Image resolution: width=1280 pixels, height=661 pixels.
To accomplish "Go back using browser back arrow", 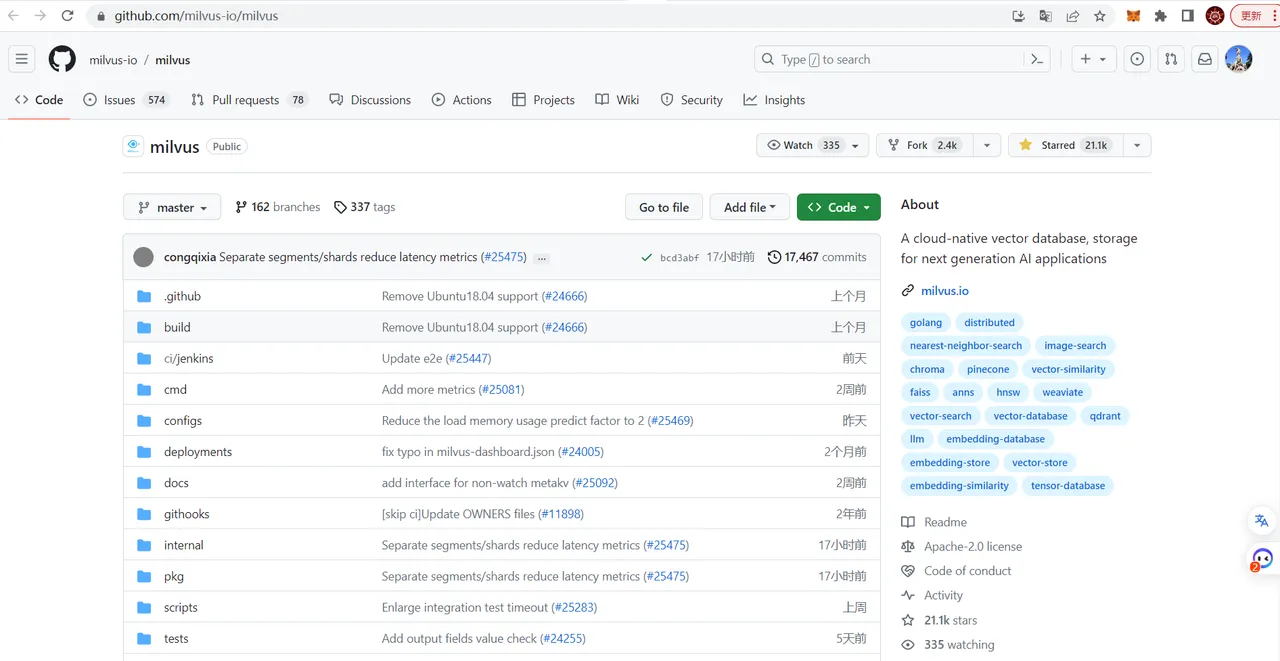I will tap(14, 16).
